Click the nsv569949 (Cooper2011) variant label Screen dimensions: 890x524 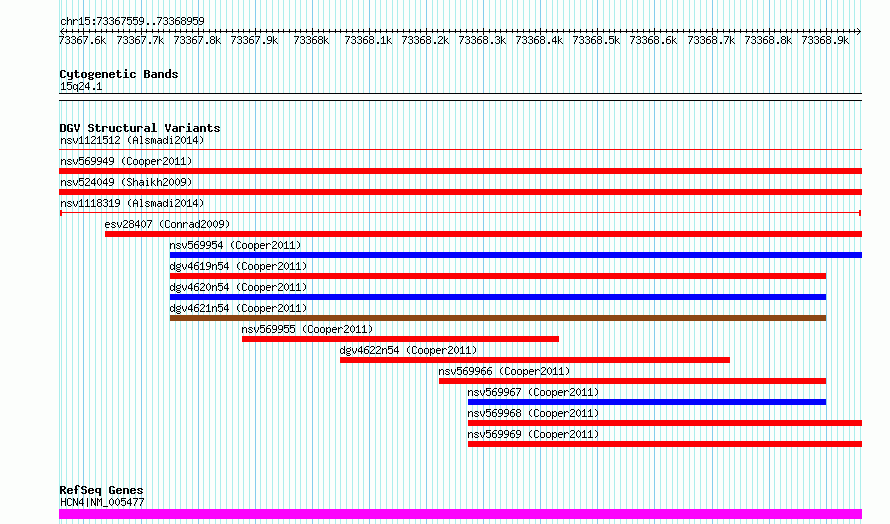(126, 161)
